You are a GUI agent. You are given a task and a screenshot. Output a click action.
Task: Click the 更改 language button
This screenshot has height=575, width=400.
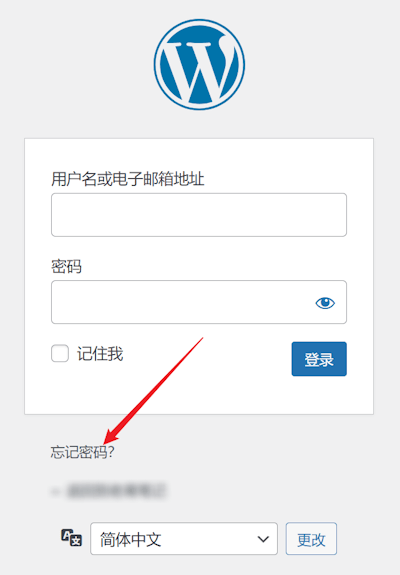311,539
